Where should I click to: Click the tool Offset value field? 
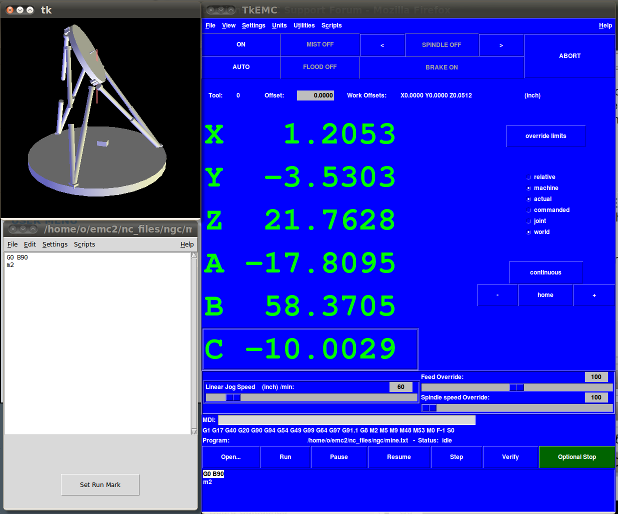315,95
